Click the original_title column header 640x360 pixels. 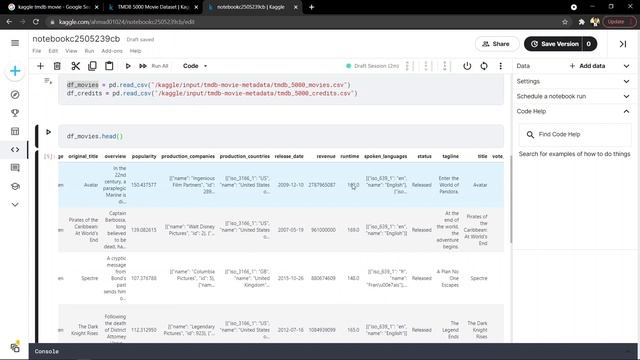pos(83,156)
